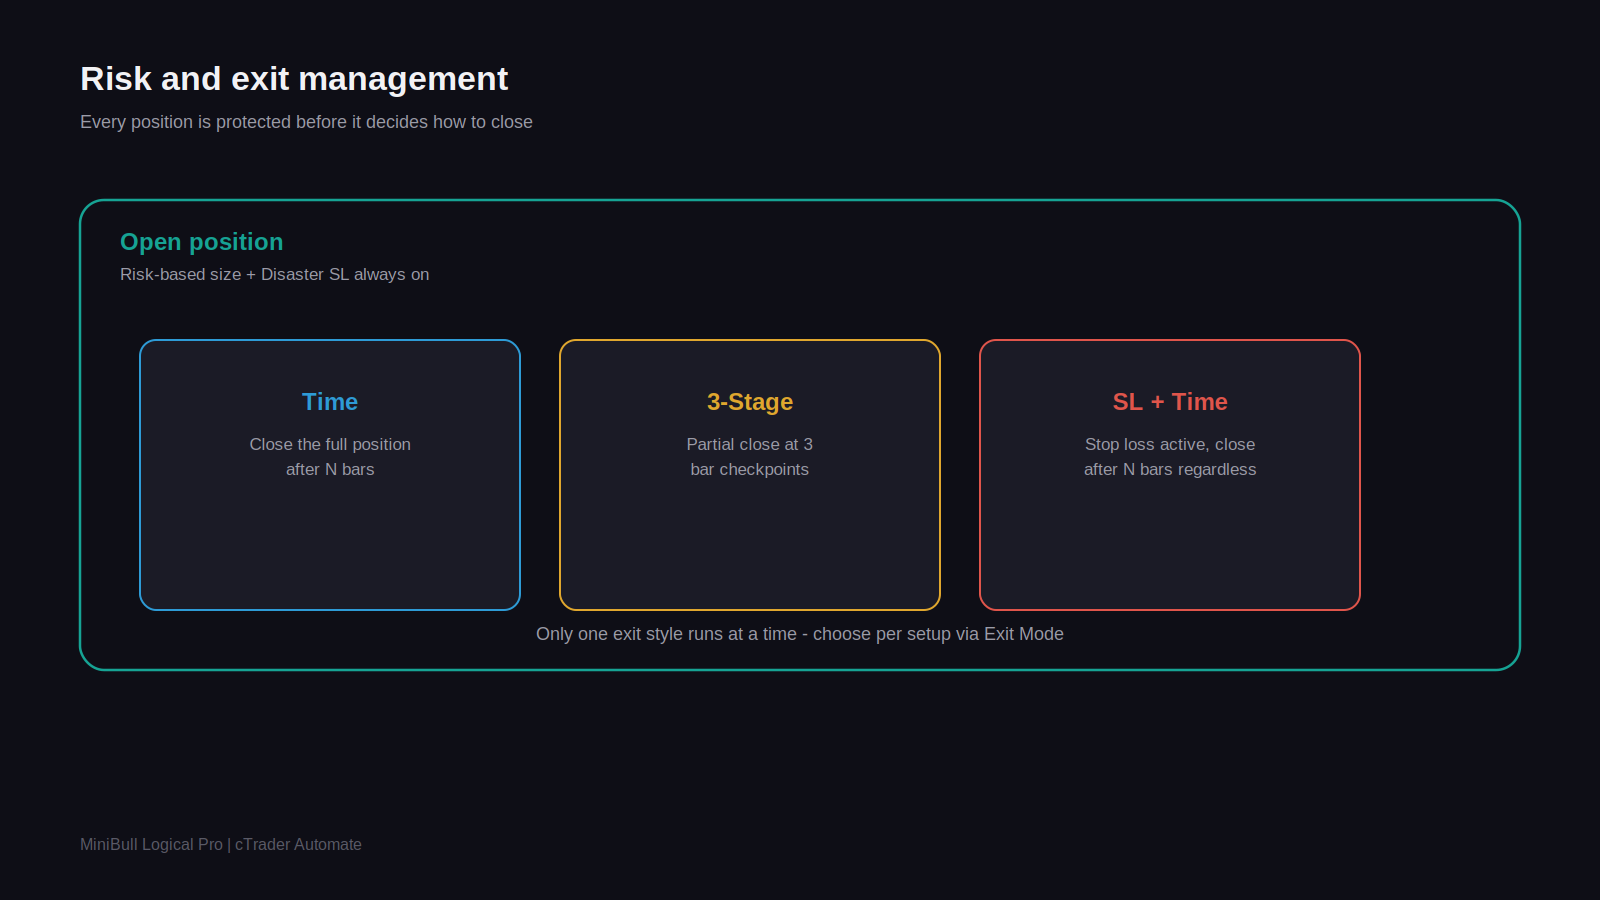
Task: Click the Time card heading
Action: coord(330,402)
